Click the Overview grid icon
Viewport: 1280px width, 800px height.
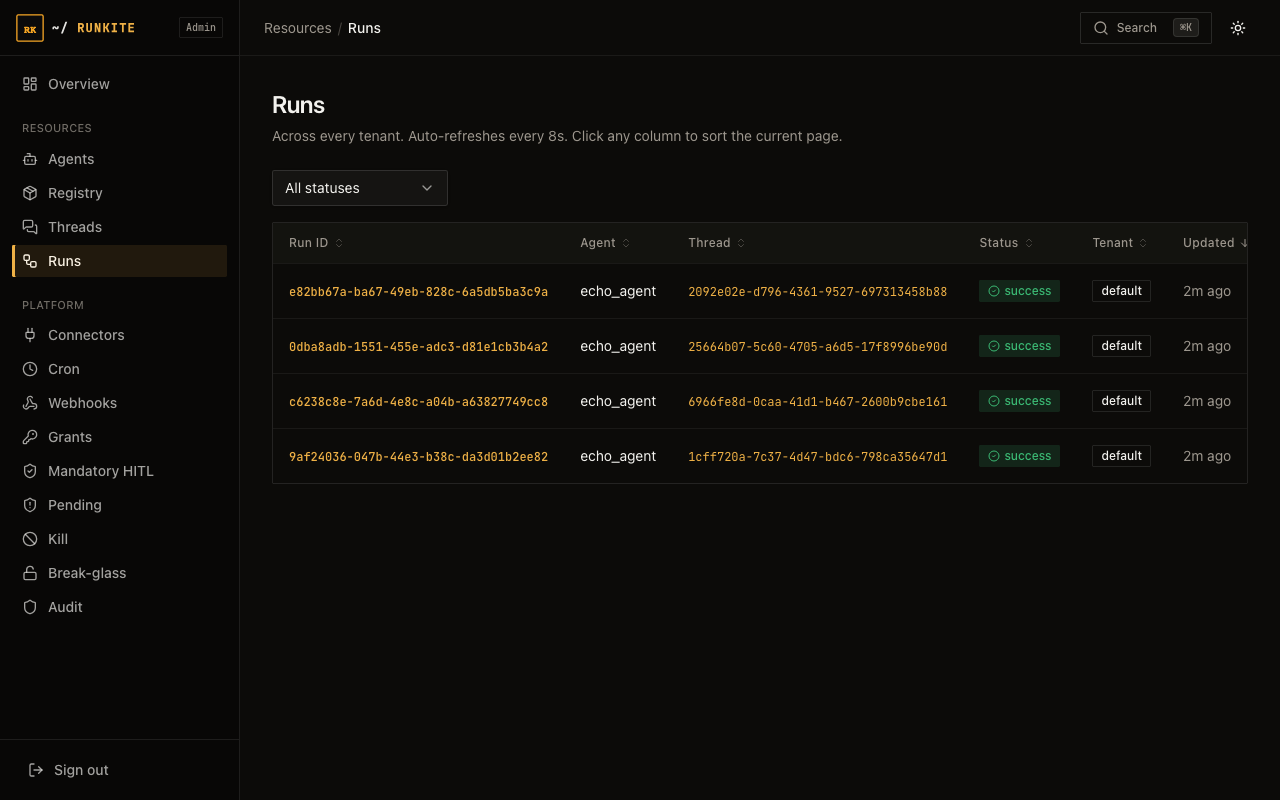(x=30, y=84)
